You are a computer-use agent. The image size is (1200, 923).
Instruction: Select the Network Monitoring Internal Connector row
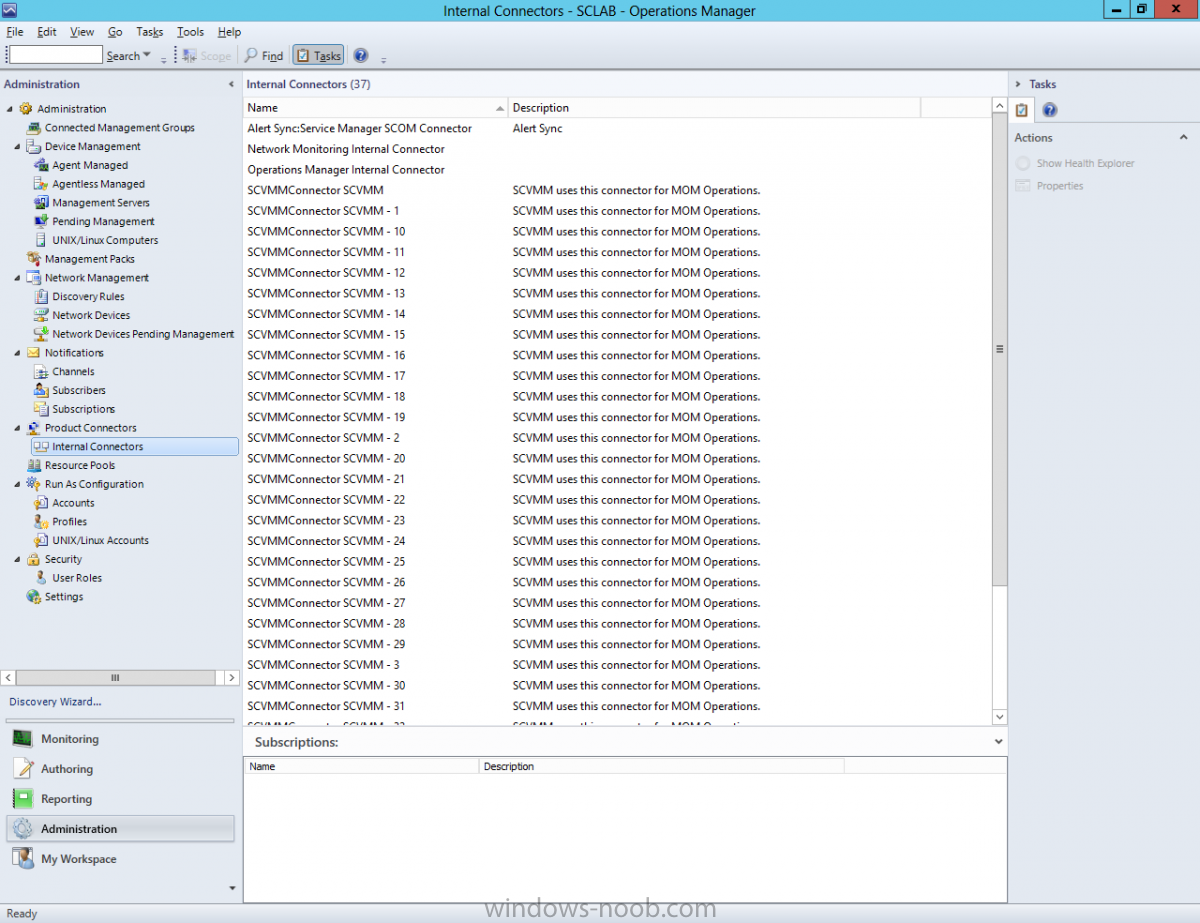tap(617, 149)
